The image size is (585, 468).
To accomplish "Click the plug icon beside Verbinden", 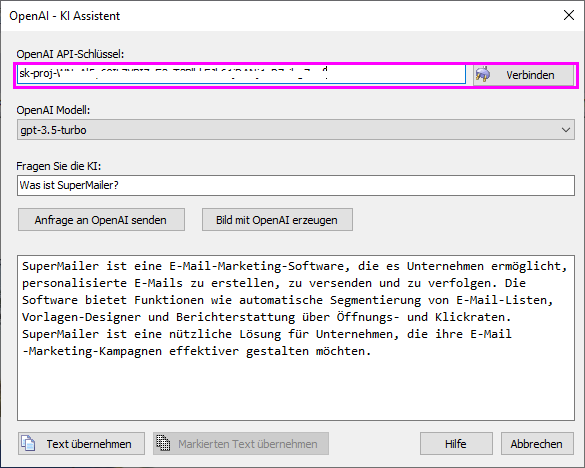I will tap(482, 74).
